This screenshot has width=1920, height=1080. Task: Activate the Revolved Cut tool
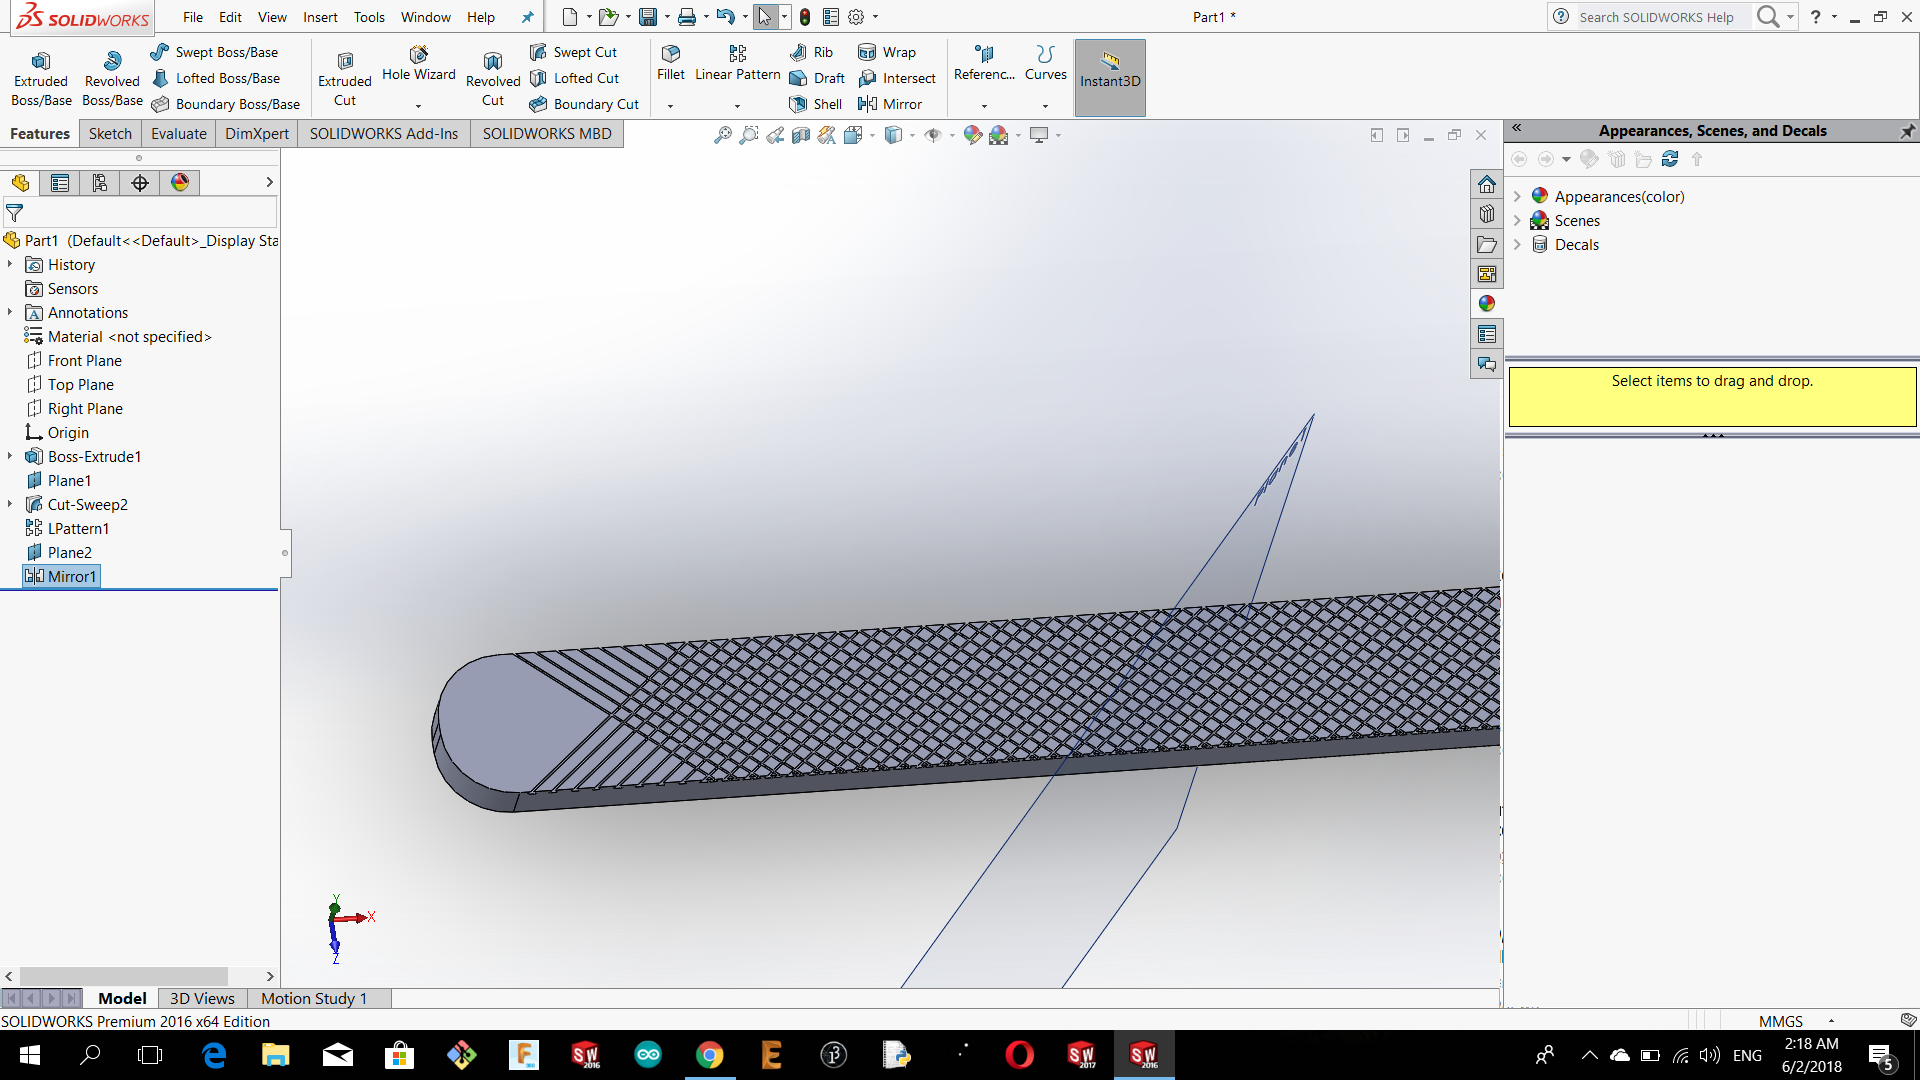click(x=493, y=79)
